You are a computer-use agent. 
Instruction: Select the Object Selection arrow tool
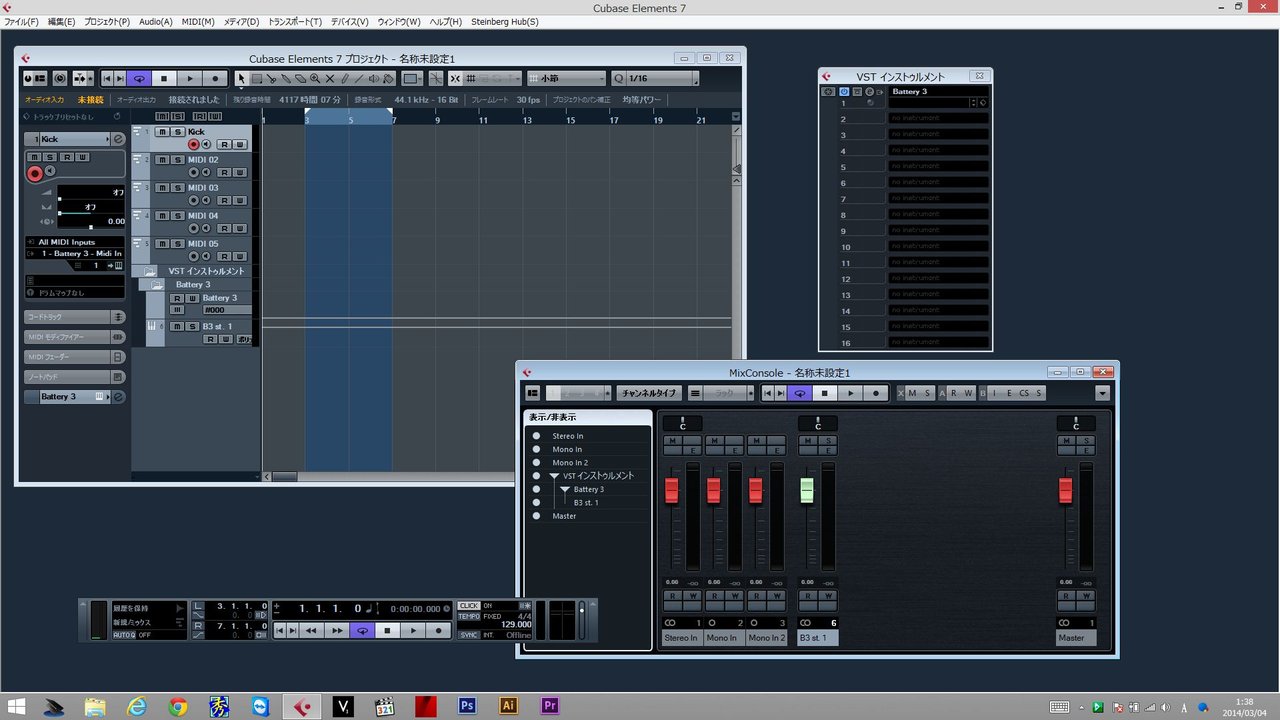(x=241, y=78)
